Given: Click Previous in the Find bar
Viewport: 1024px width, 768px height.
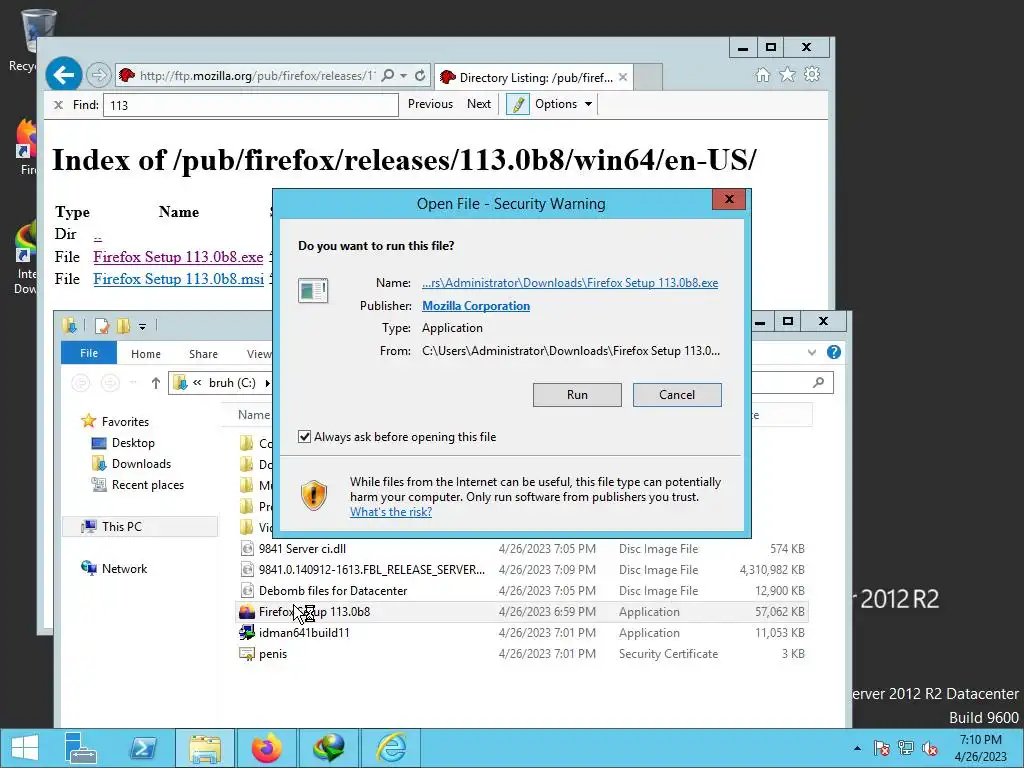Looking at the screenshot, I should click(430, 104).
